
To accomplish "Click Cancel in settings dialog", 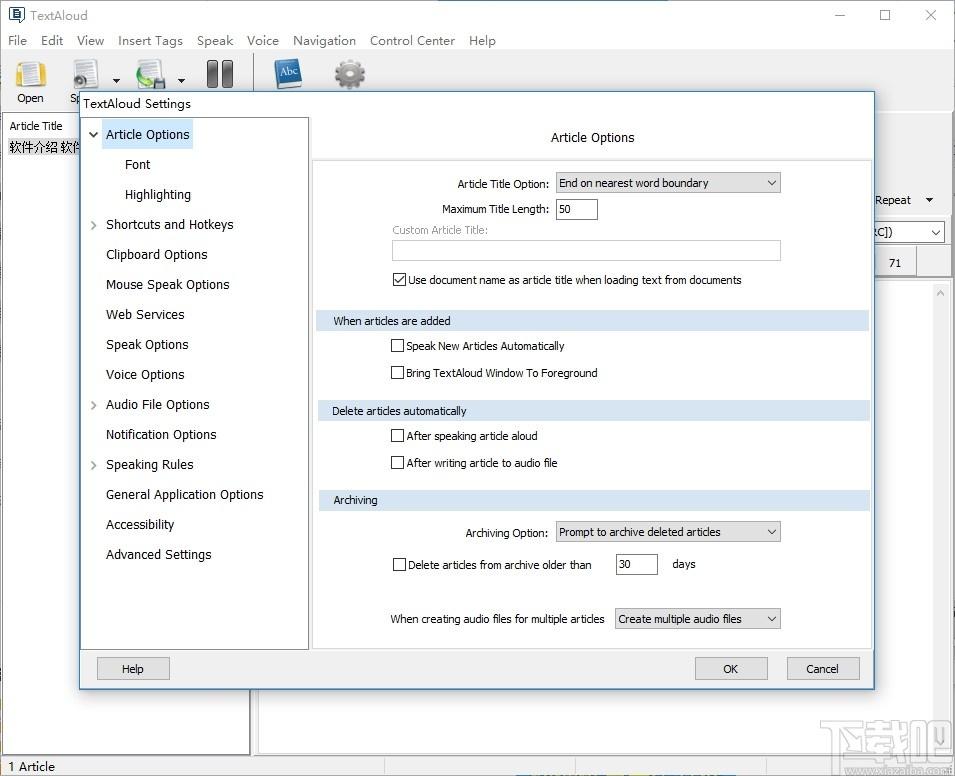I will click(823, 669).
